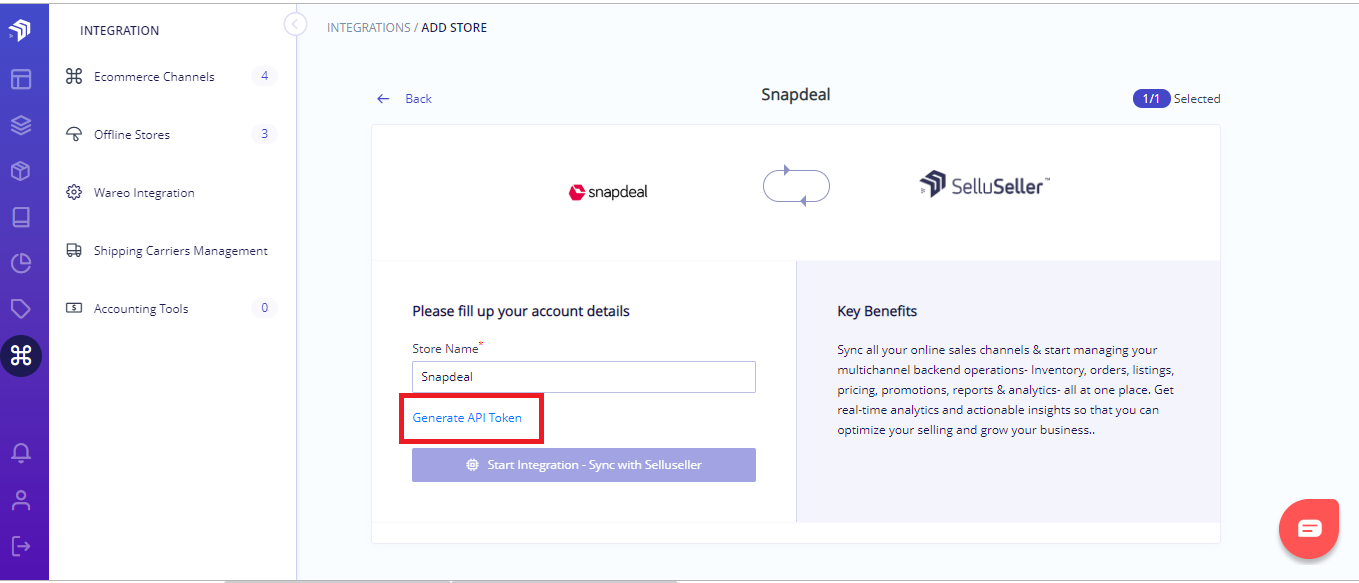Viewport: 1359px width, 583px height.
Task: Open the dashboard layout icon in the sidebar
Action: tap(21, 79)
